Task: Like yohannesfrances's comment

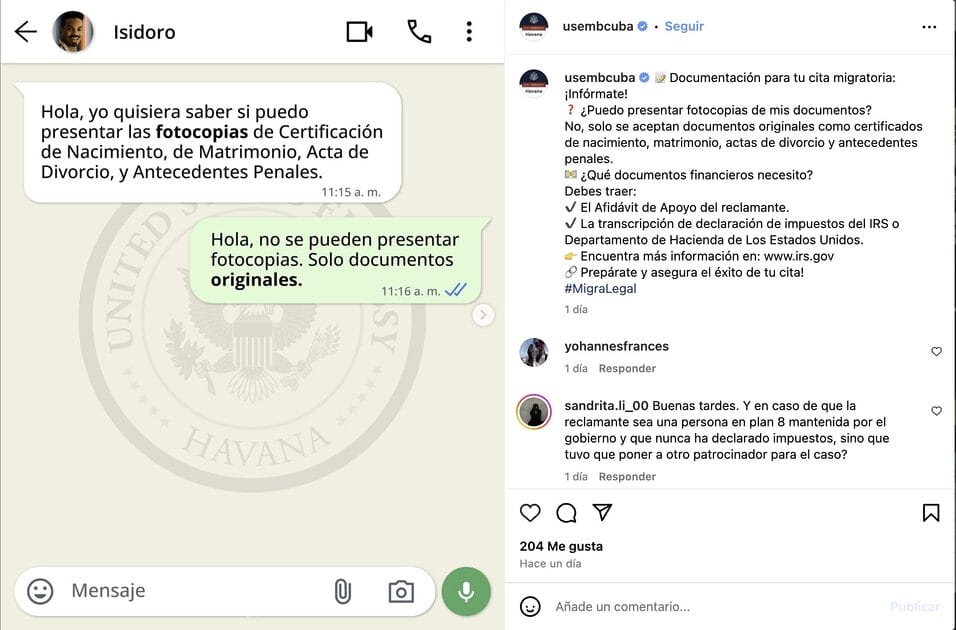Action: 936,351
